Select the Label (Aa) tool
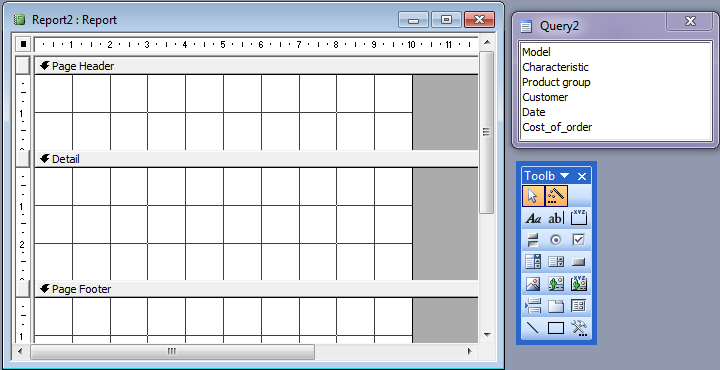 coord(533,218)
